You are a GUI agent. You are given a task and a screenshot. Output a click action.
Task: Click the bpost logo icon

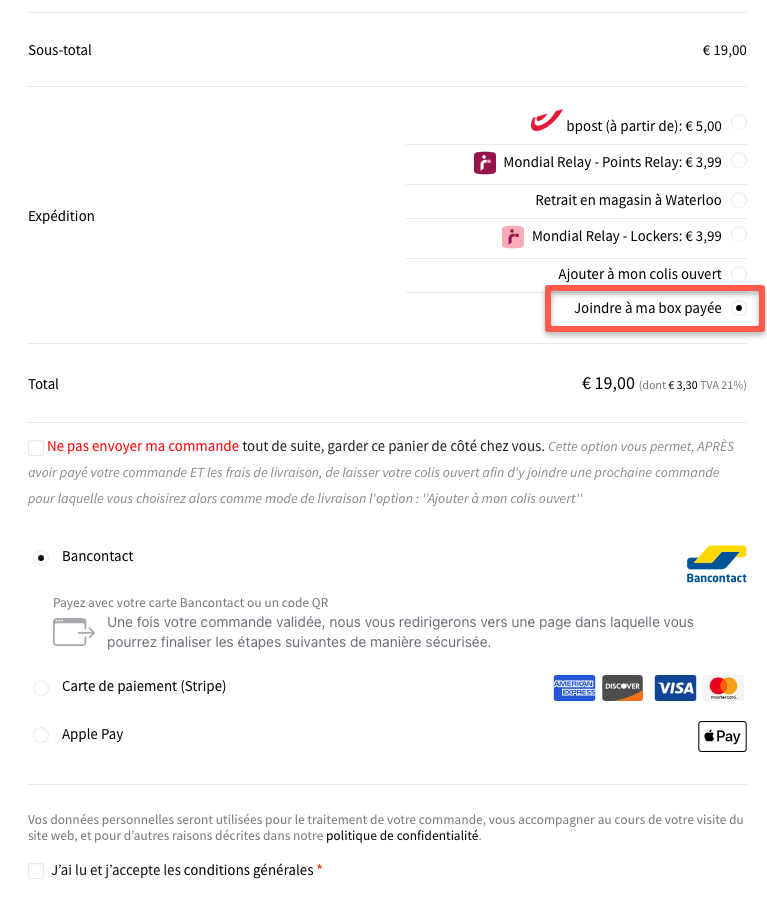pyautogui.click(x=545, y=122)
